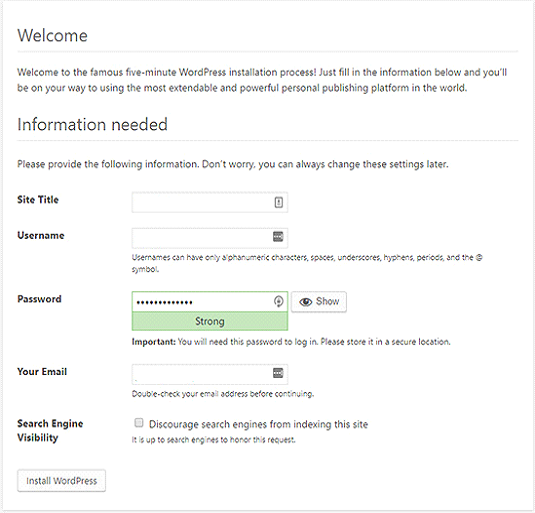The image size is (535, 513).
Task: Check Discourage search engines from indexing
Action: pos(139,423)
